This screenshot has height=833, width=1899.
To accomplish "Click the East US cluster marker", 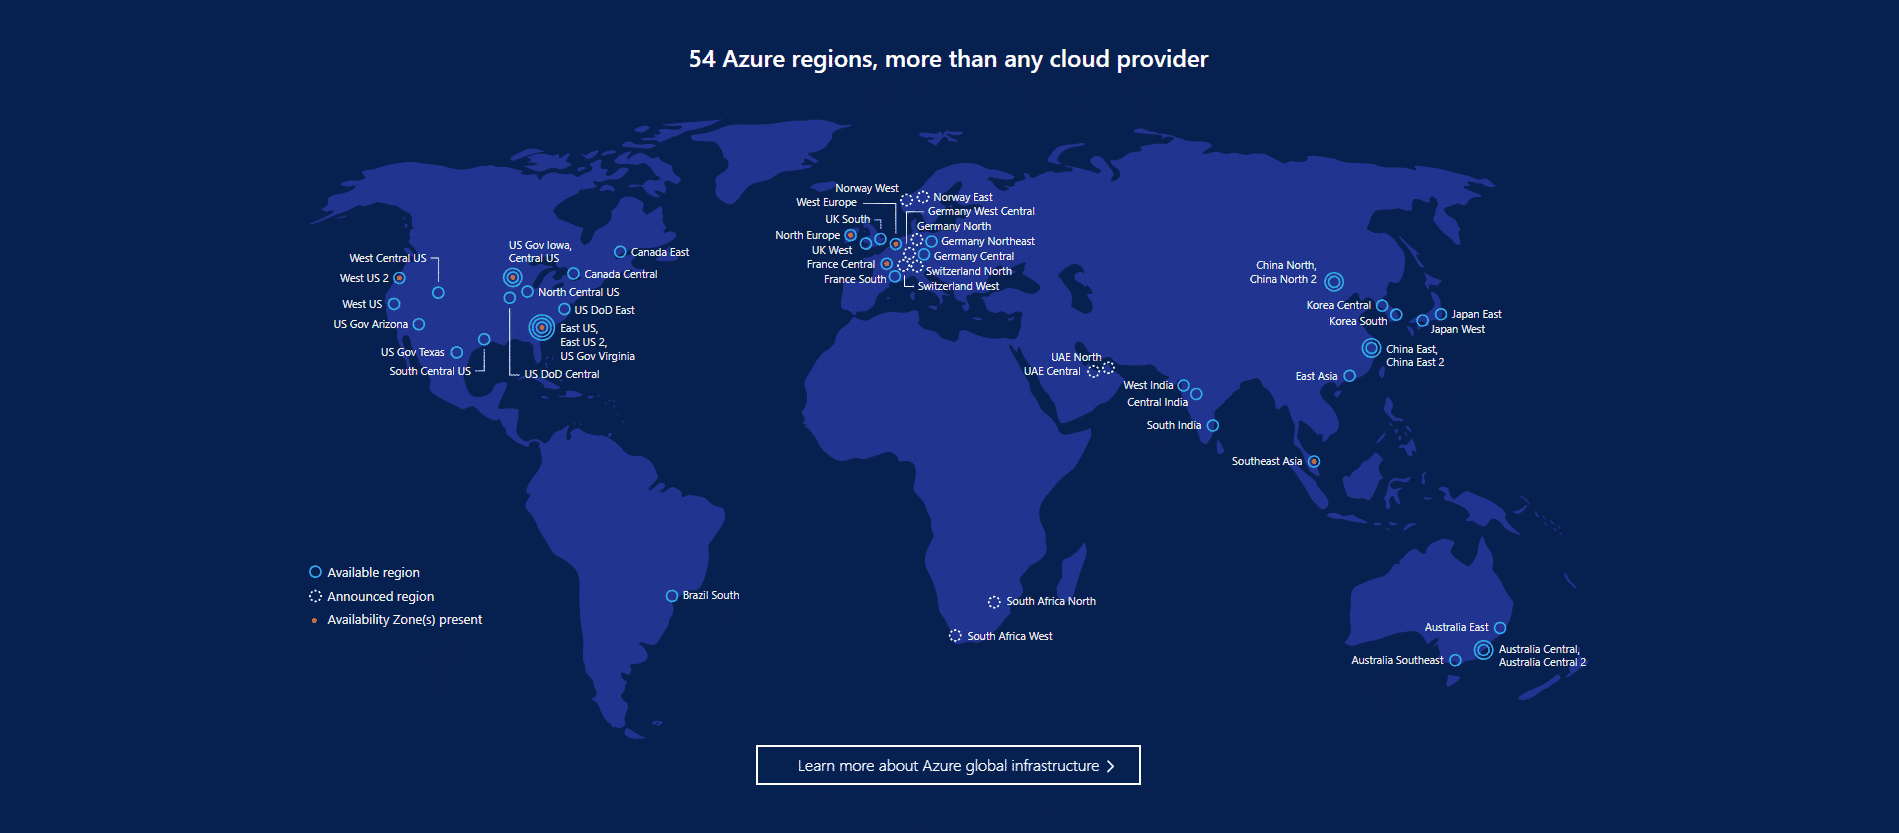I will coord(541,327).
